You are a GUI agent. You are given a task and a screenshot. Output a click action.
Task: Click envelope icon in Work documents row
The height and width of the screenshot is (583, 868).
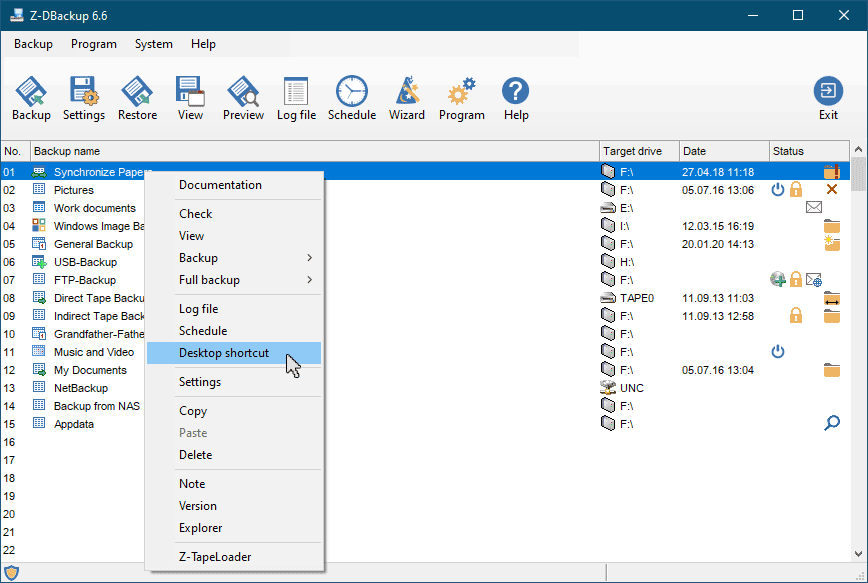(814, 208)
